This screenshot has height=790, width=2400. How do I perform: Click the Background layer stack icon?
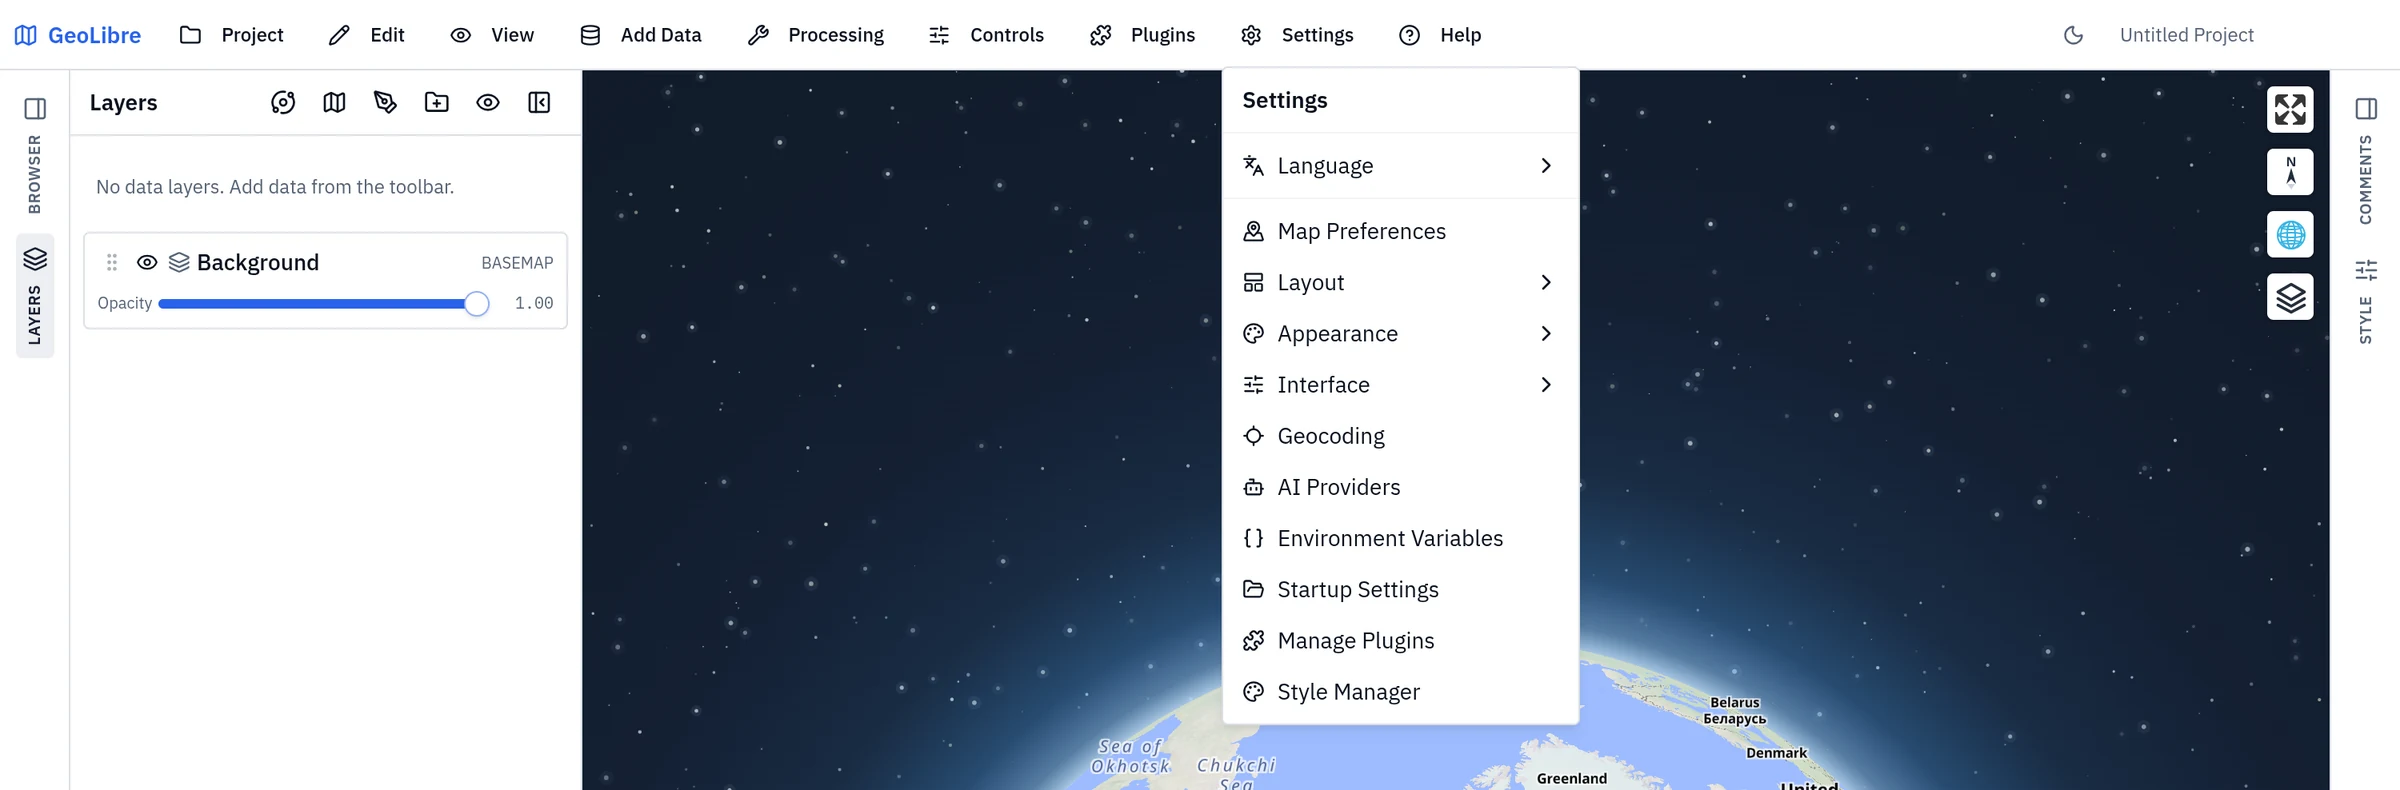179,262
